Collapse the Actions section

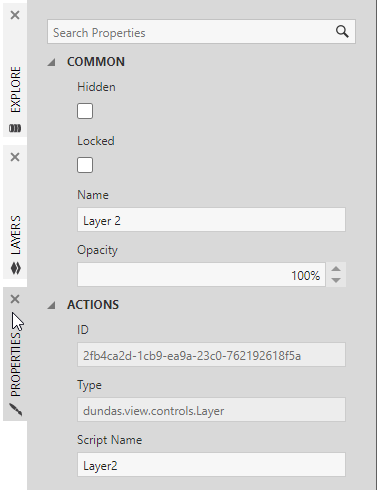point(51,305)
